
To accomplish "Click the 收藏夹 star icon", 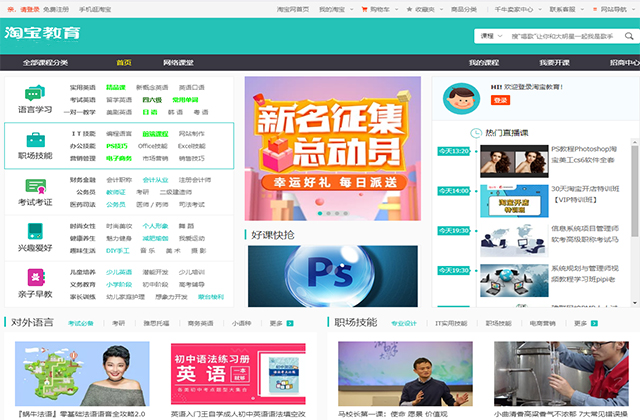I will tap(409, 9).
